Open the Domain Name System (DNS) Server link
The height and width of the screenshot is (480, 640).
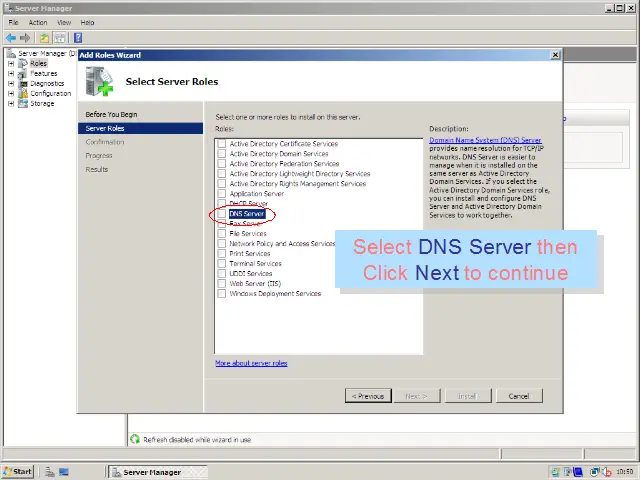(485, 140)
